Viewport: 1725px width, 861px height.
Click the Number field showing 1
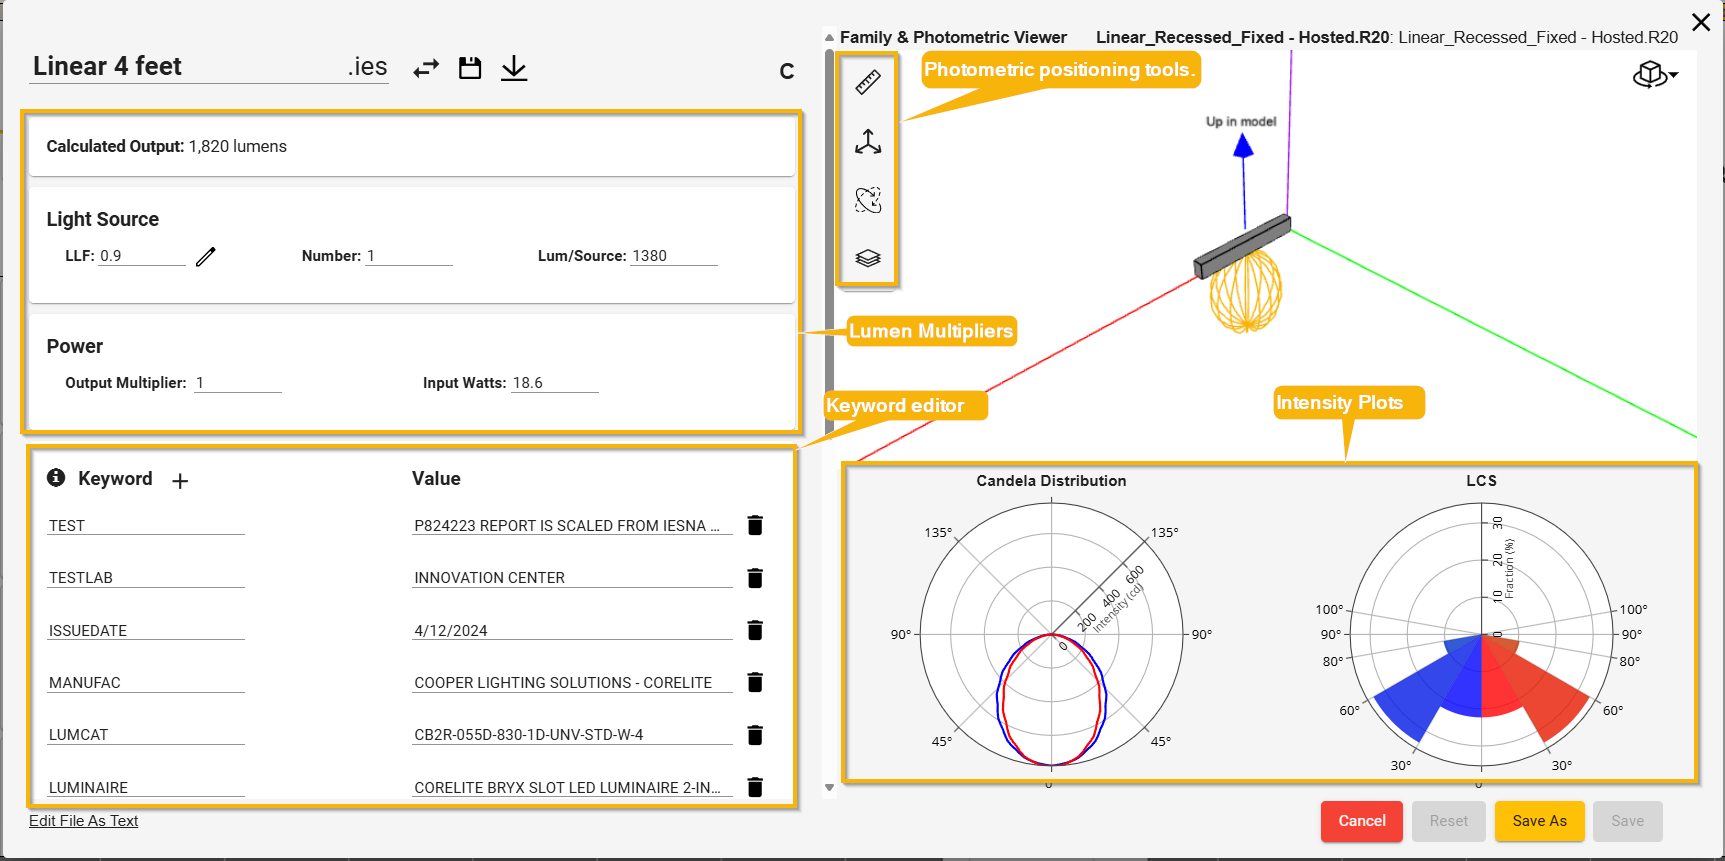[x=409, y=256]
